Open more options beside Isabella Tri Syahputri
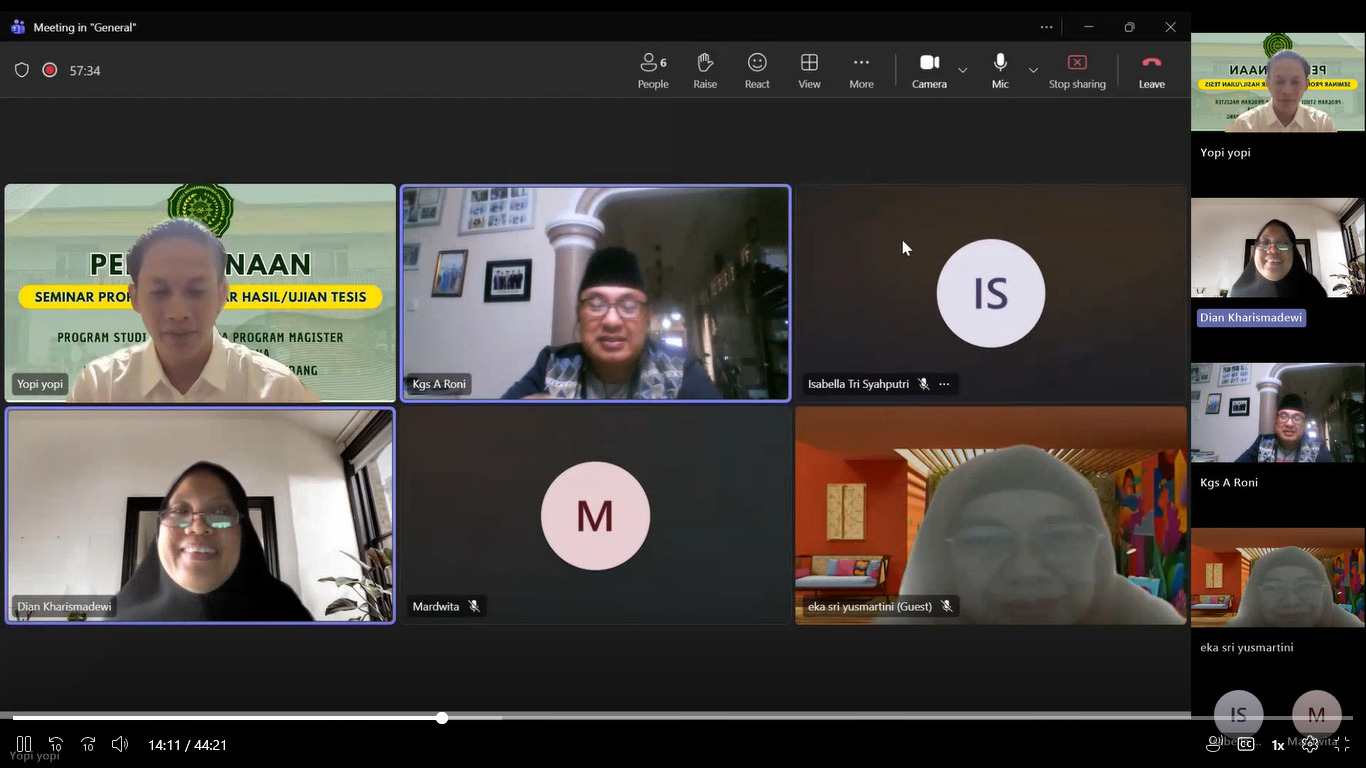The width and height of the screenshot is (1366, 768). tap(944, 384)
